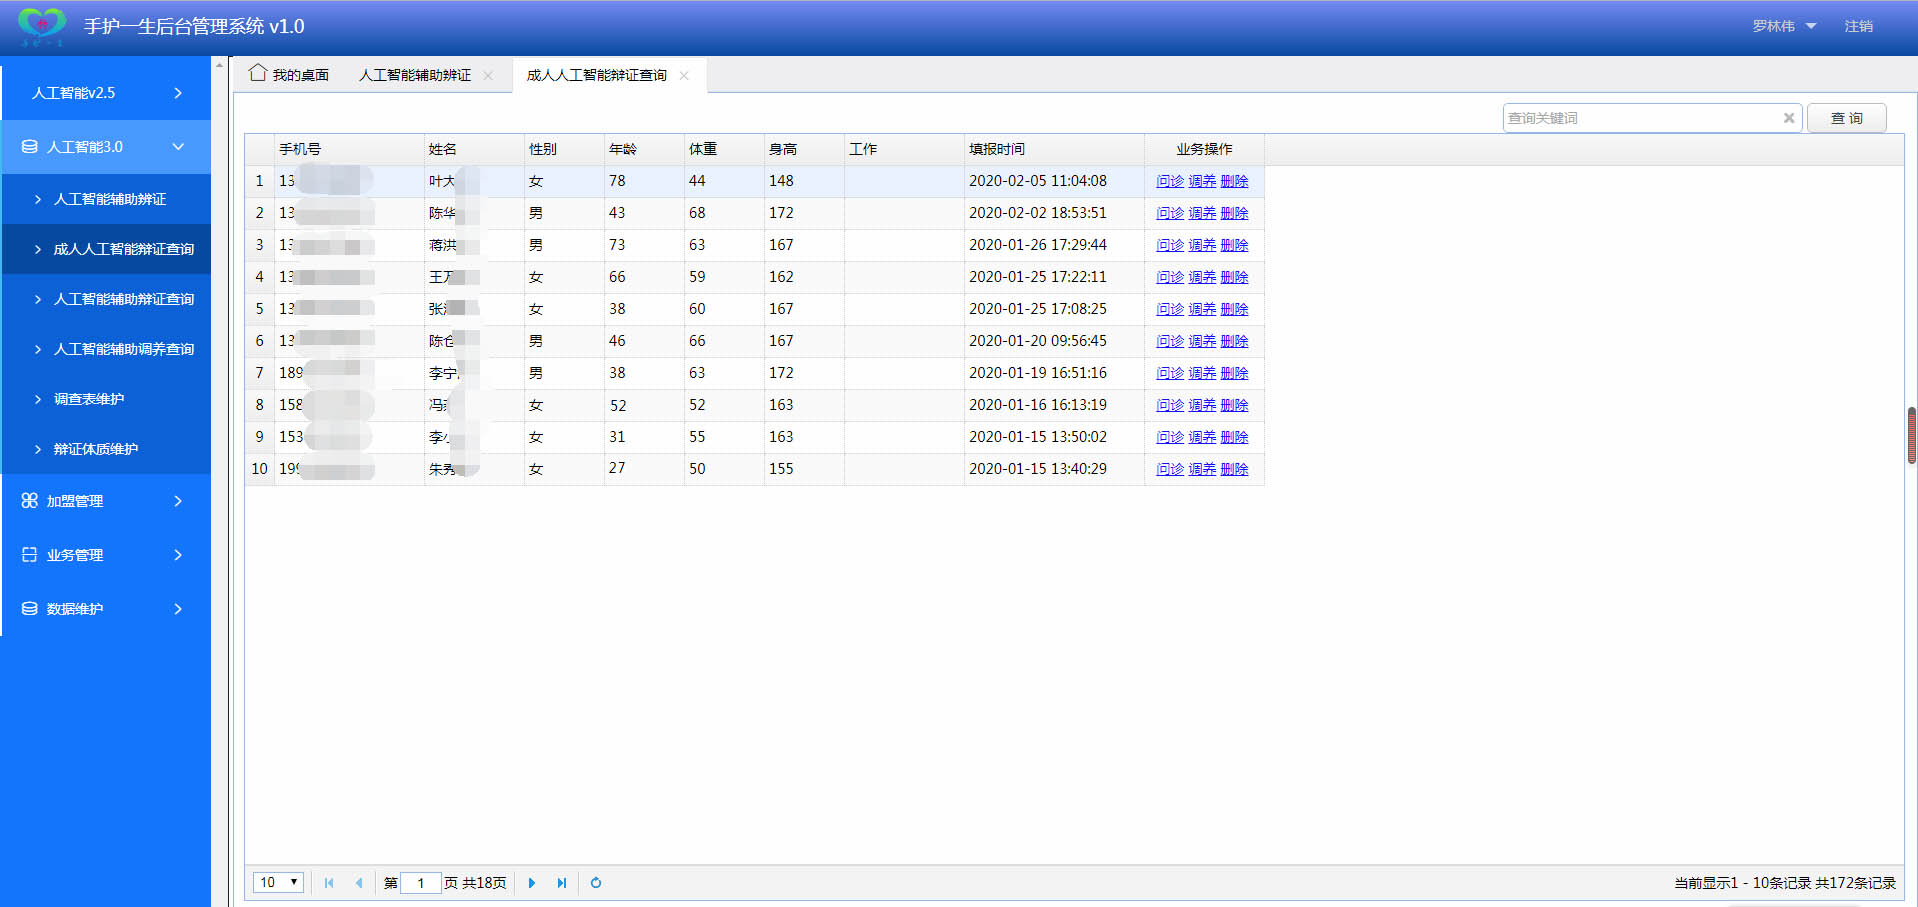The width and height of the screenshot is (1918, 907).
Task: Select cell 2020-01-16 16:13:19
Action: coord(1054,405)
